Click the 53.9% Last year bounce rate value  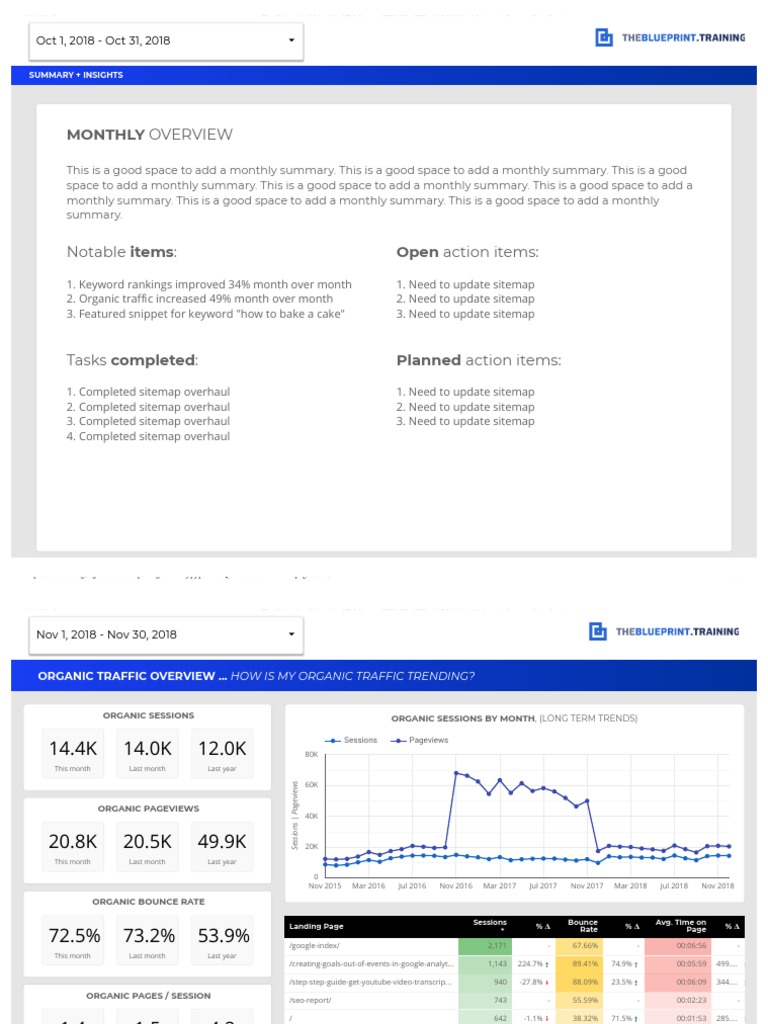tap(223, 935)
